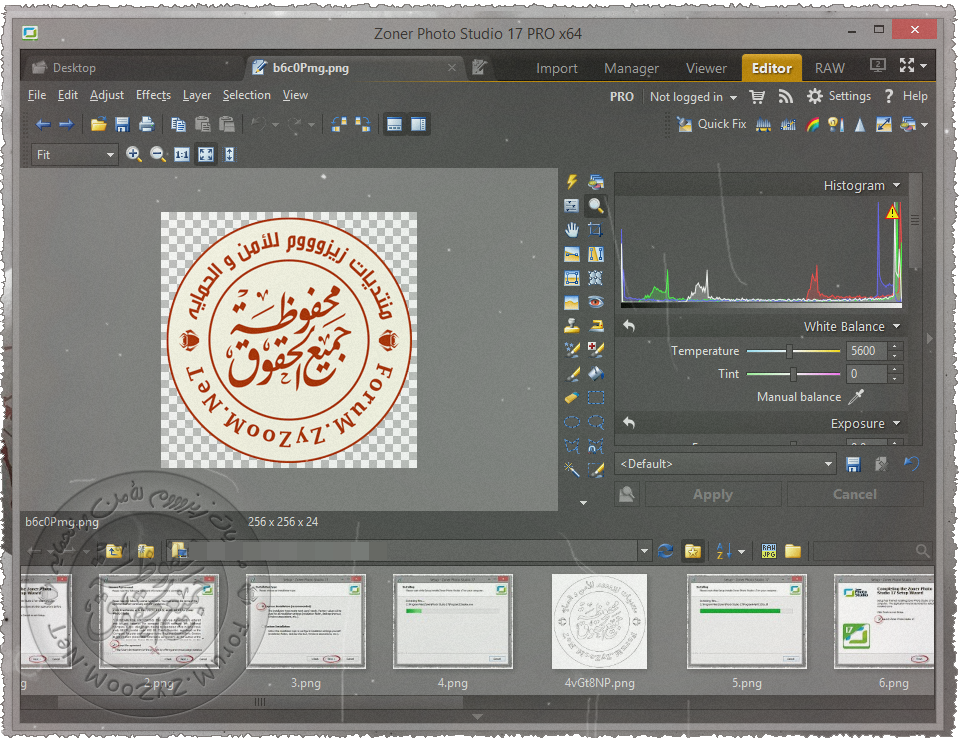Select the Zoom magnifier tool
The height and width of the screenshot is (743, 960).
[596, 206]
